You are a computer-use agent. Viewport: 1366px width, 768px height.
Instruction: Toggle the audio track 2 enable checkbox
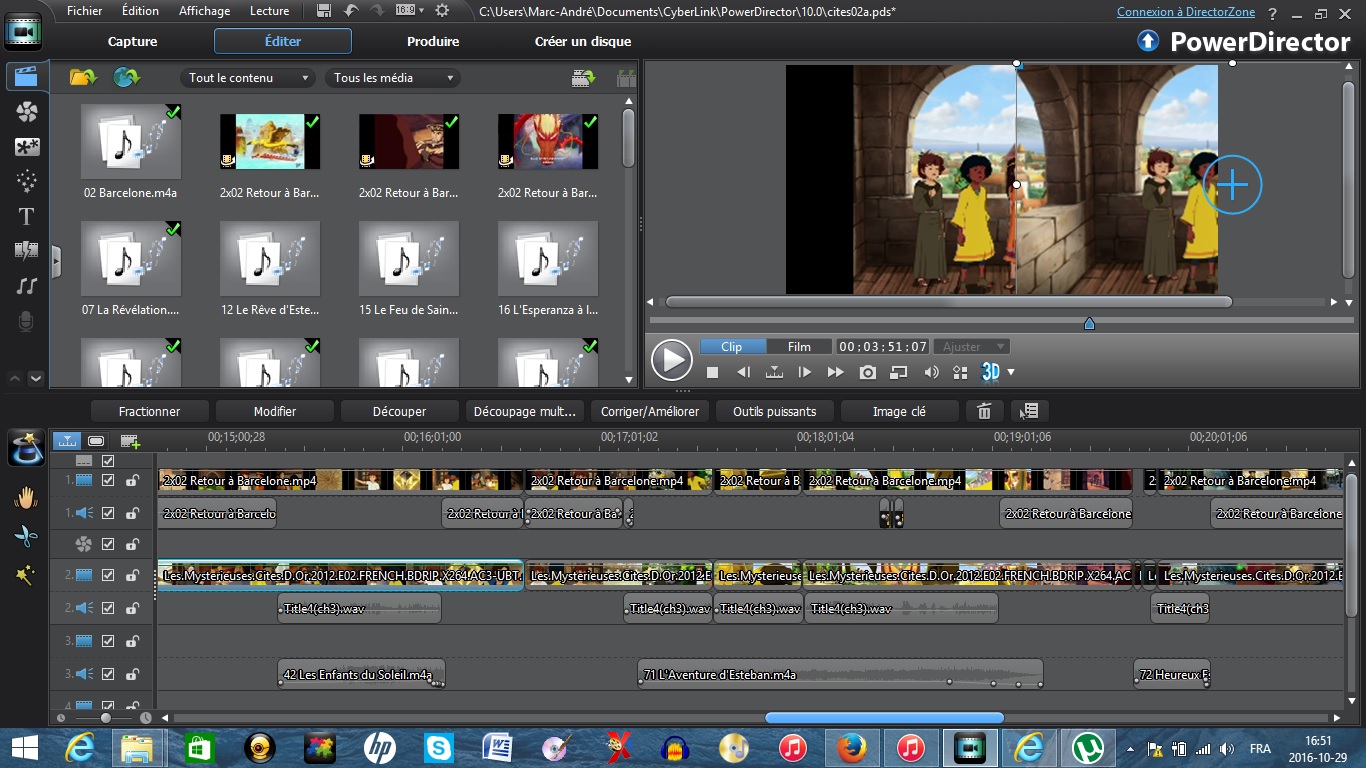(109, 608)
